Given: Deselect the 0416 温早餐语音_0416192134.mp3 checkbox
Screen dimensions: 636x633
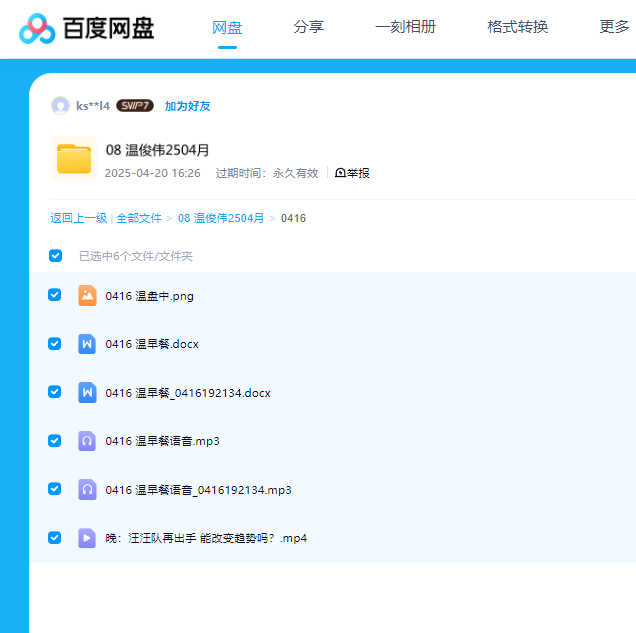Looking at the screenshot, I should (x=55, y=489).
